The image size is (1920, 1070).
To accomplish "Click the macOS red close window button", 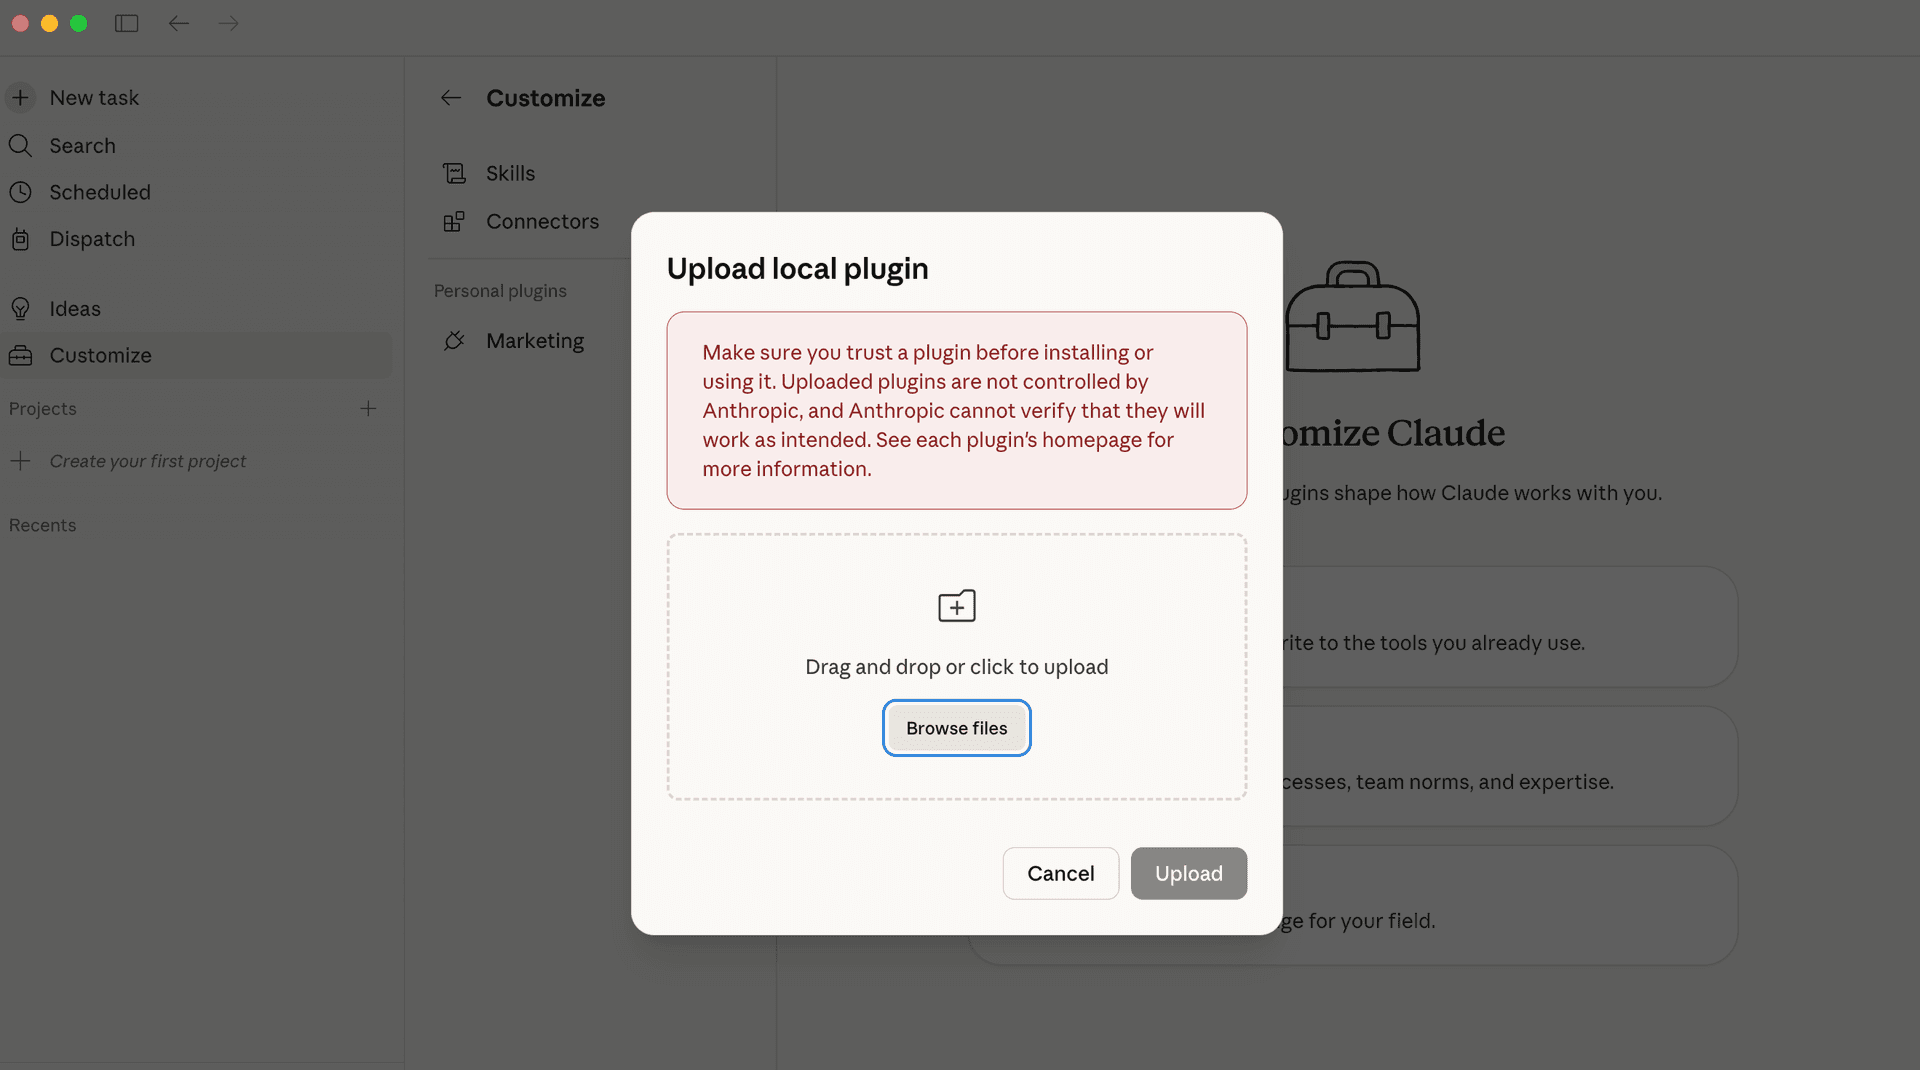I will [x=20, y=23].
